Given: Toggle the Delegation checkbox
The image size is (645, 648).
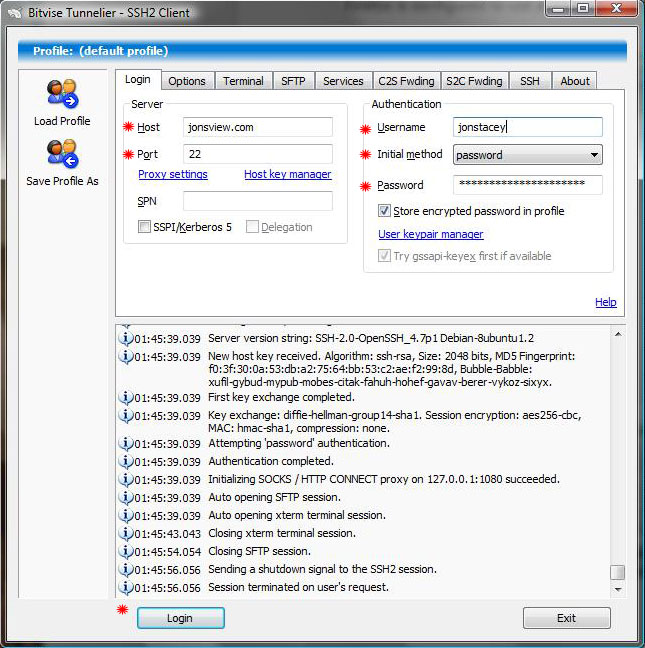Looking at the screenshot, I should [x=252, y=226].
